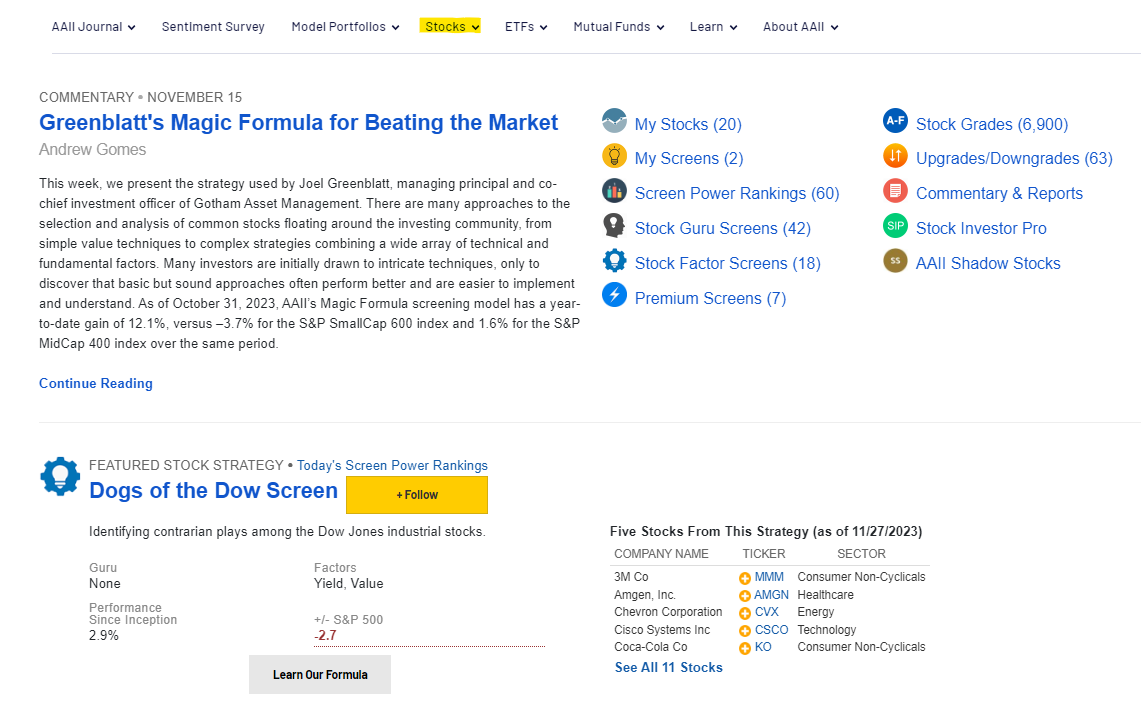Expand the Mutual Funds menu
Screen dimensions: 1141x715
[x=619, y=27]
